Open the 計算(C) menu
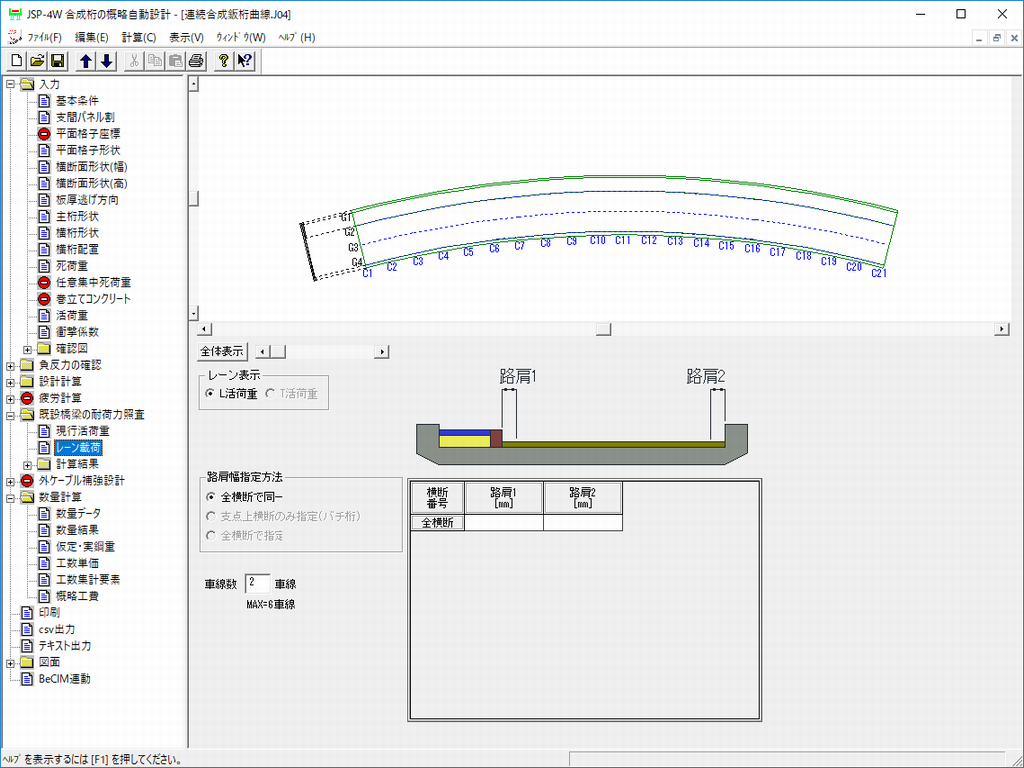 pos(139,37)
